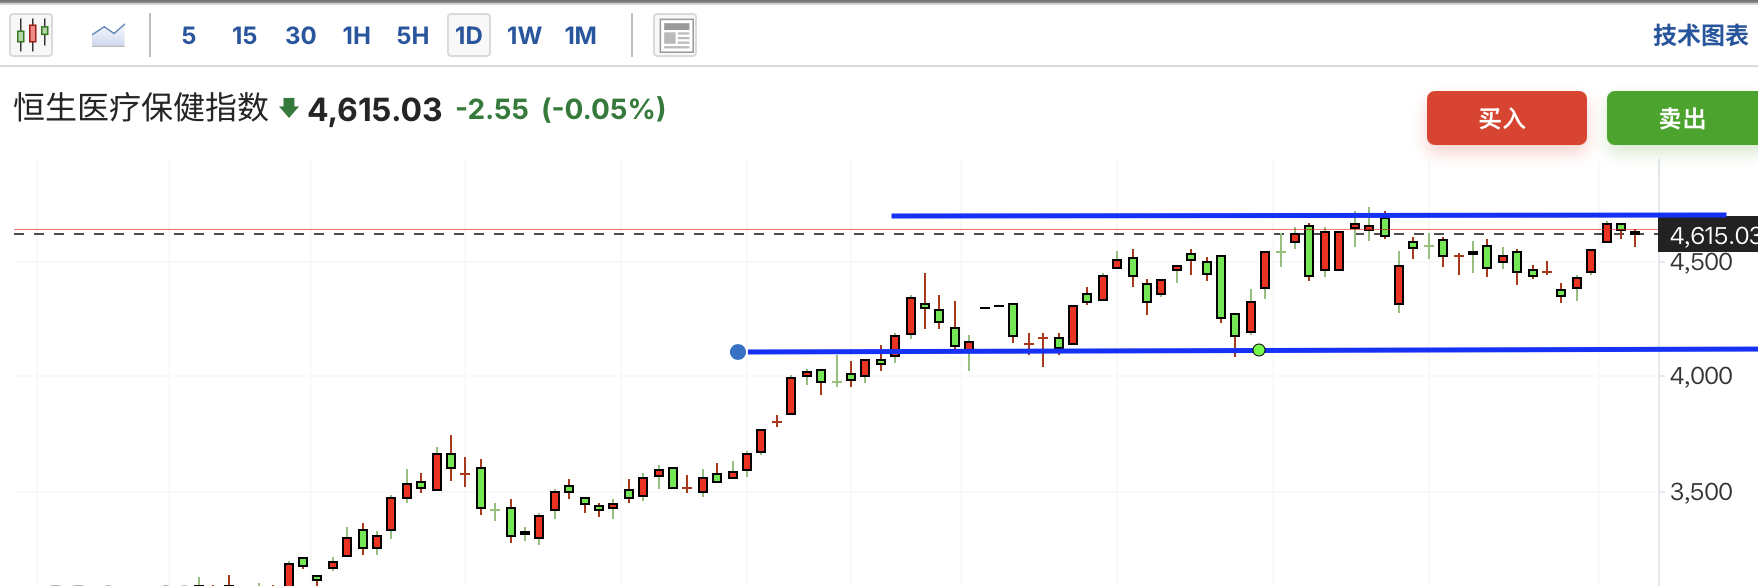Screen dimensions: 1758x586
Task: Switch chart to 1M timeframe
Action: coord(581,36)
